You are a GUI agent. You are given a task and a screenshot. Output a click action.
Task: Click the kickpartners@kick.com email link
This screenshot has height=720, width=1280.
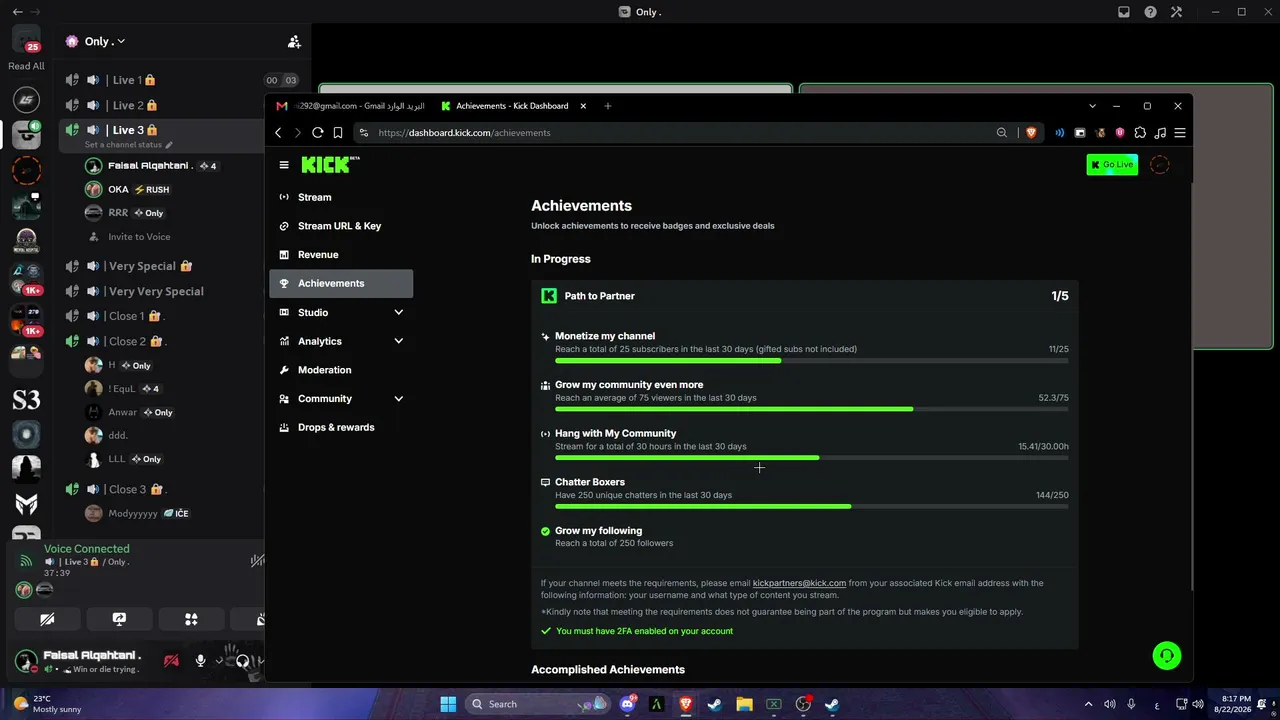point(799,583)
